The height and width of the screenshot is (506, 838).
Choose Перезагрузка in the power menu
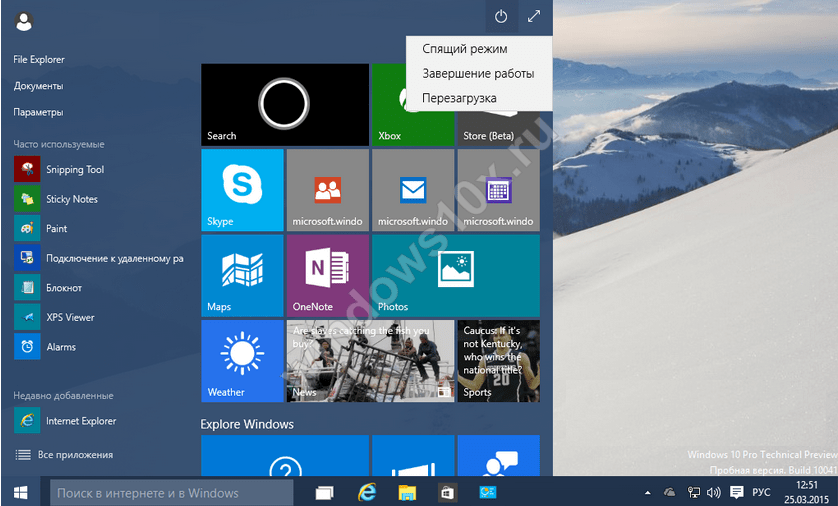[459, 98]
